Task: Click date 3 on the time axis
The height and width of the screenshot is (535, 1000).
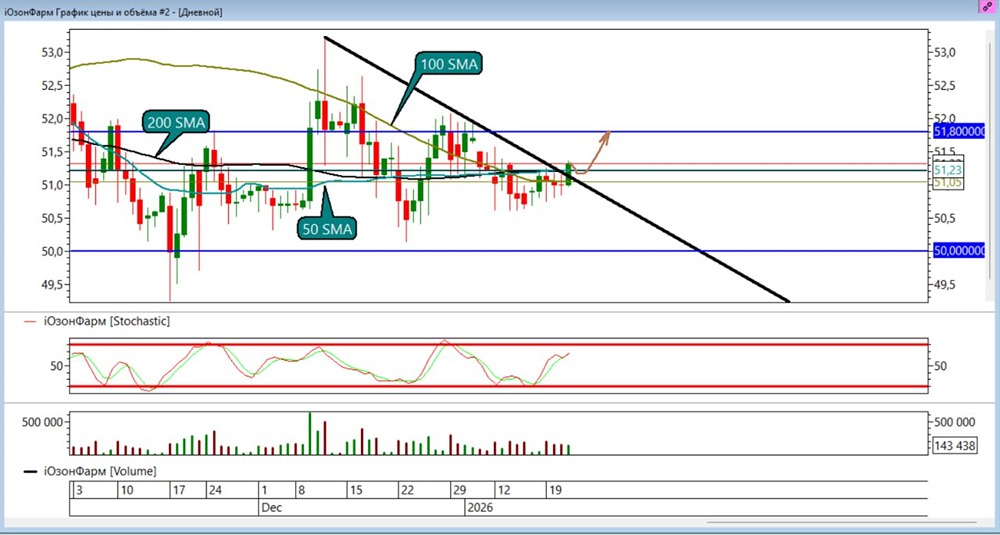Action: coord(79,490)
